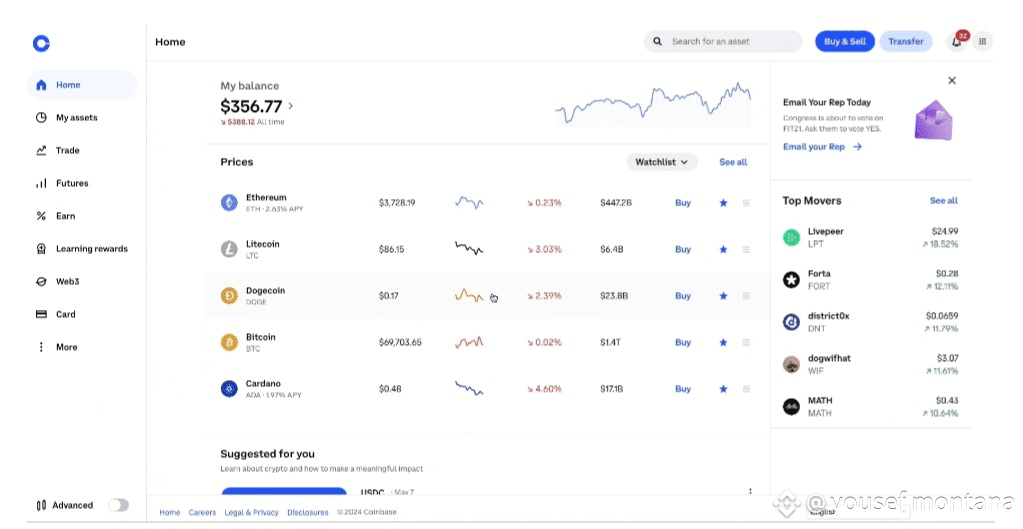Open the apps grid menu icon
This screenshot has height=529, width=1023.
982,42
